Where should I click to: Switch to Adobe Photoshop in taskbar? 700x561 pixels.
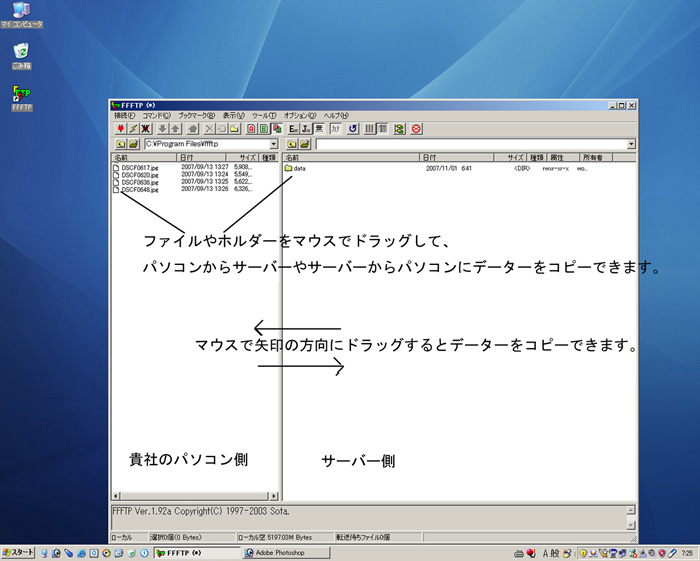click(x=286, y=553)
